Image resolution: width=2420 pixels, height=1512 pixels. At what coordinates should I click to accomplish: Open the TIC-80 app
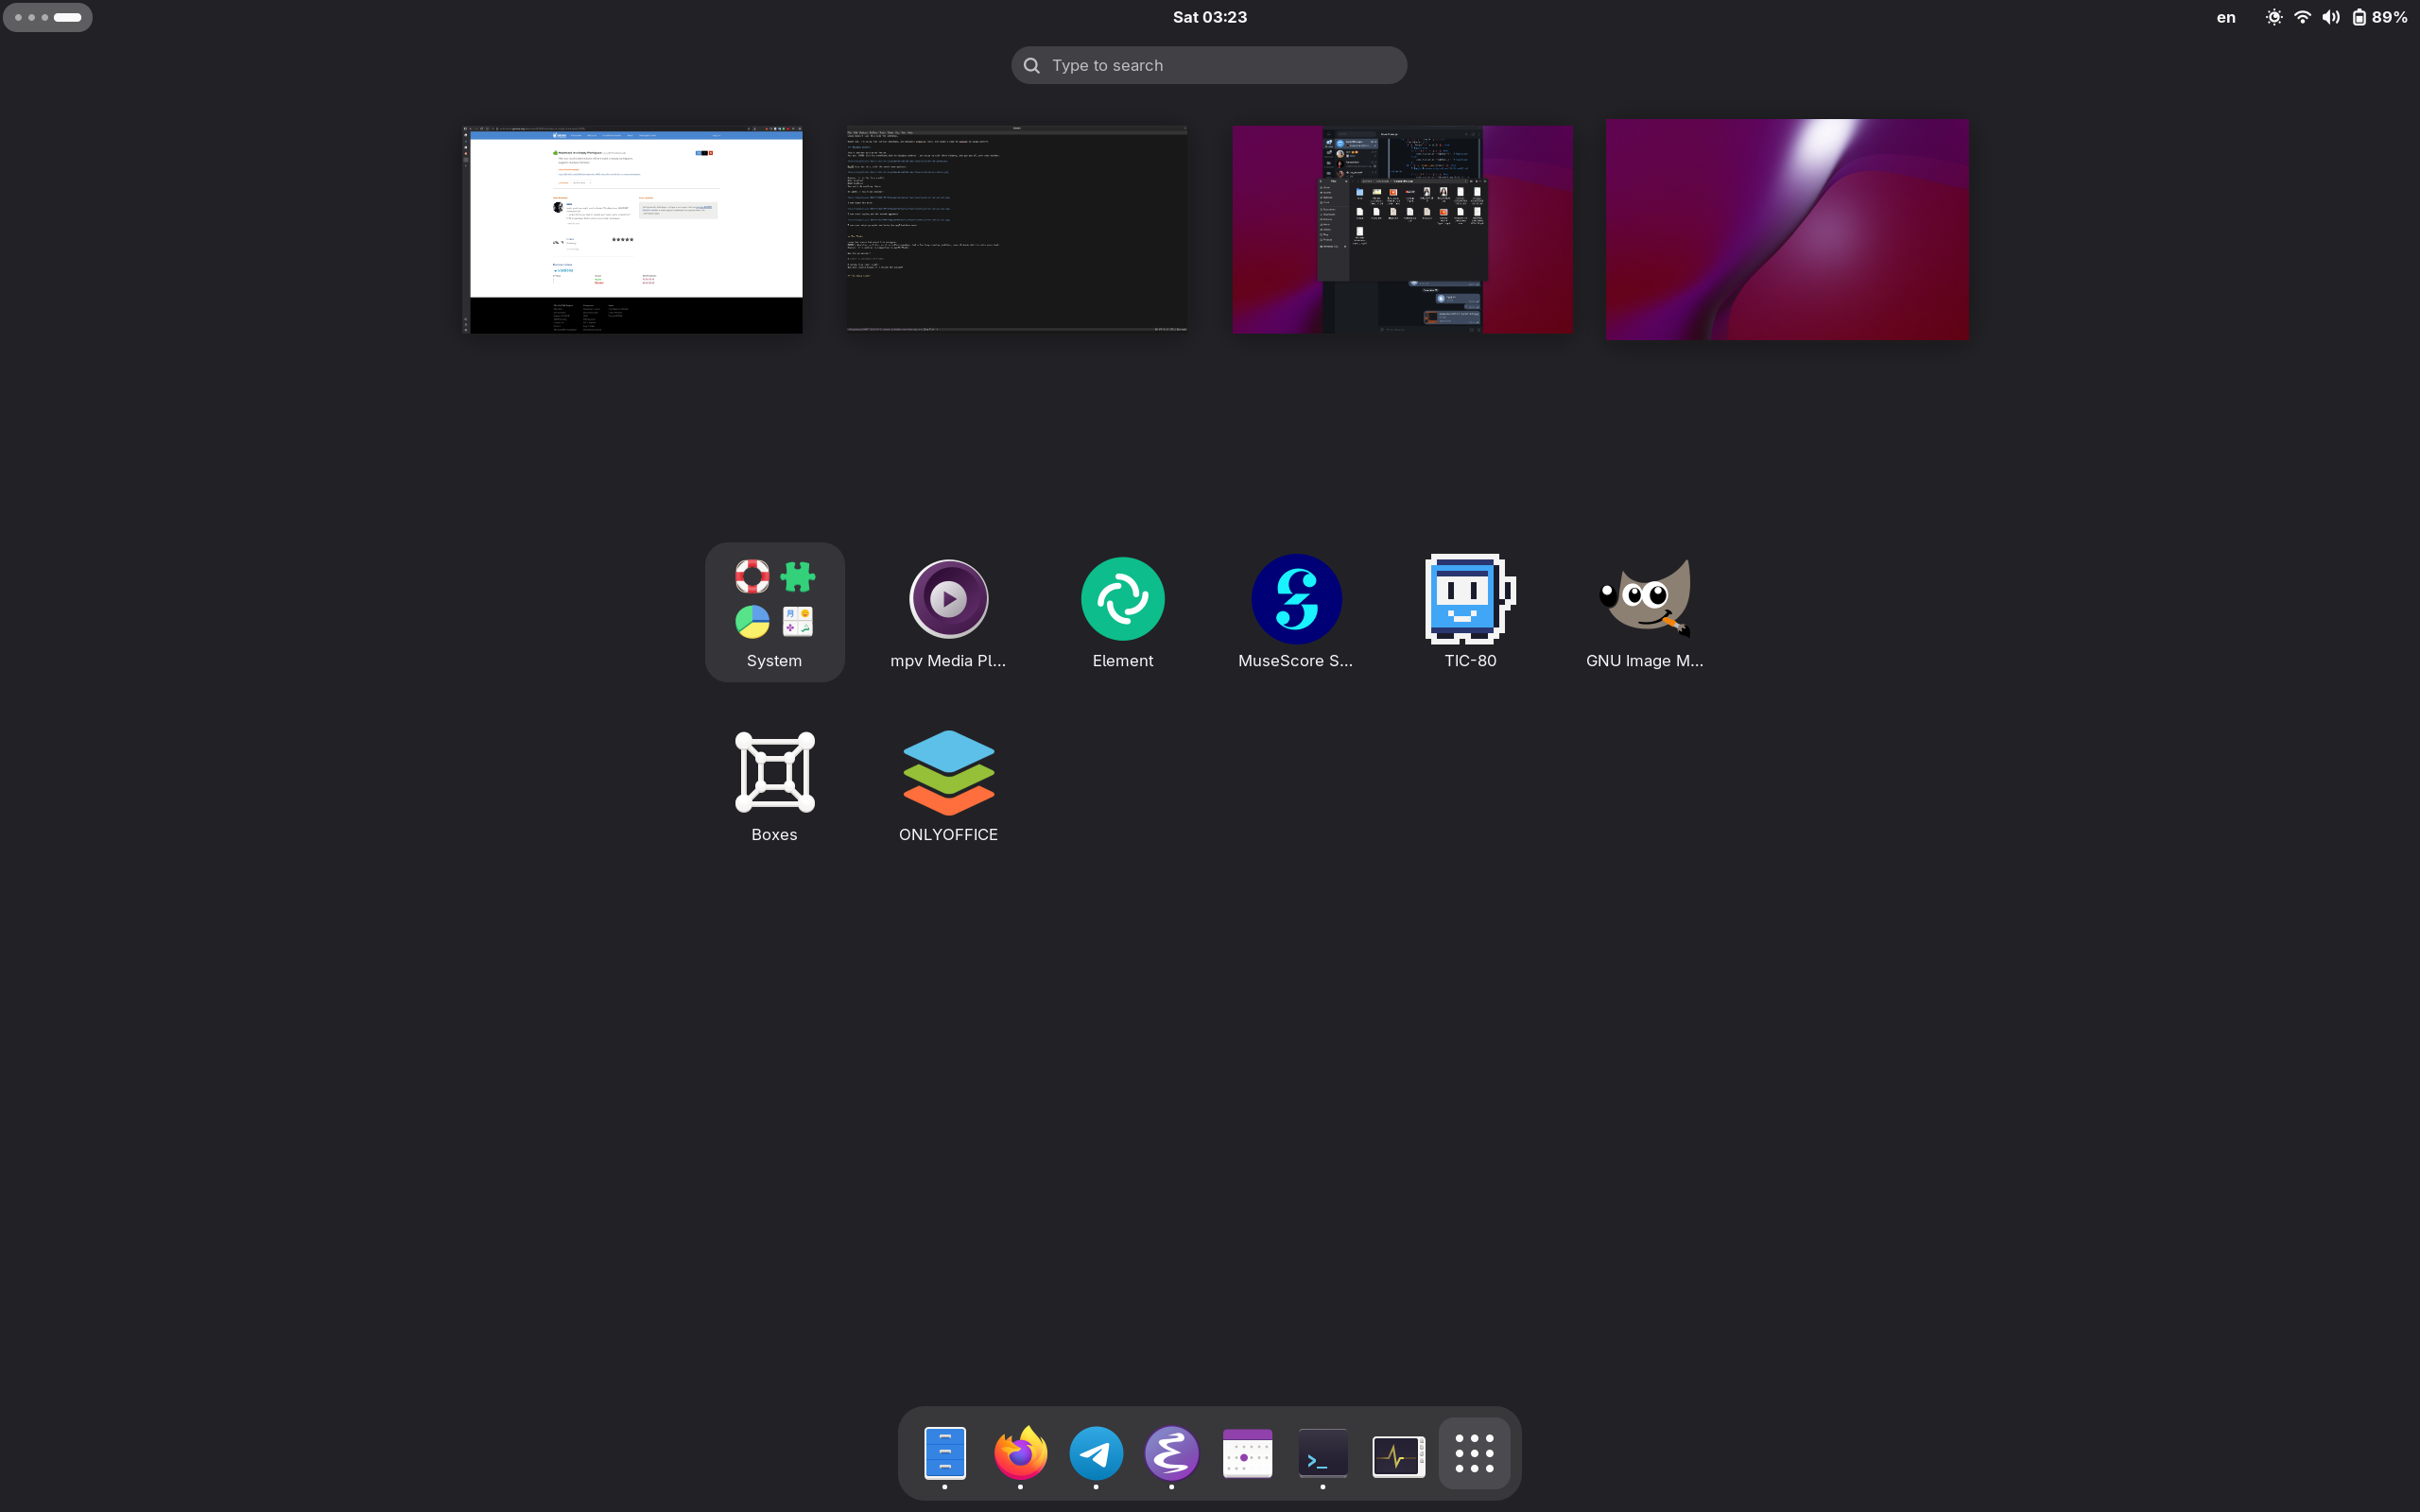pyautogui.click(x=1469, y=600)
